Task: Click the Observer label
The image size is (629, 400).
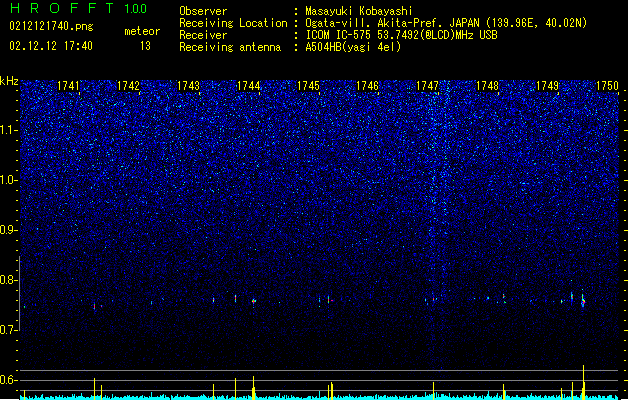Action: [203, 11]
